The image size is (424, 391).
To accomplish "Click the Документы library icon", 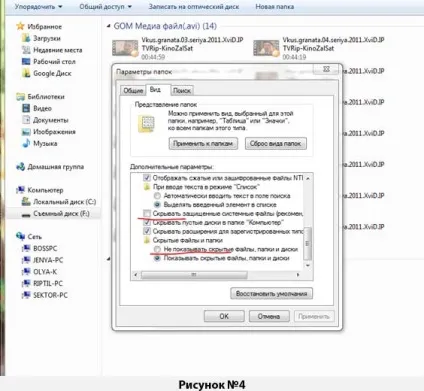I will coord(26,120).
